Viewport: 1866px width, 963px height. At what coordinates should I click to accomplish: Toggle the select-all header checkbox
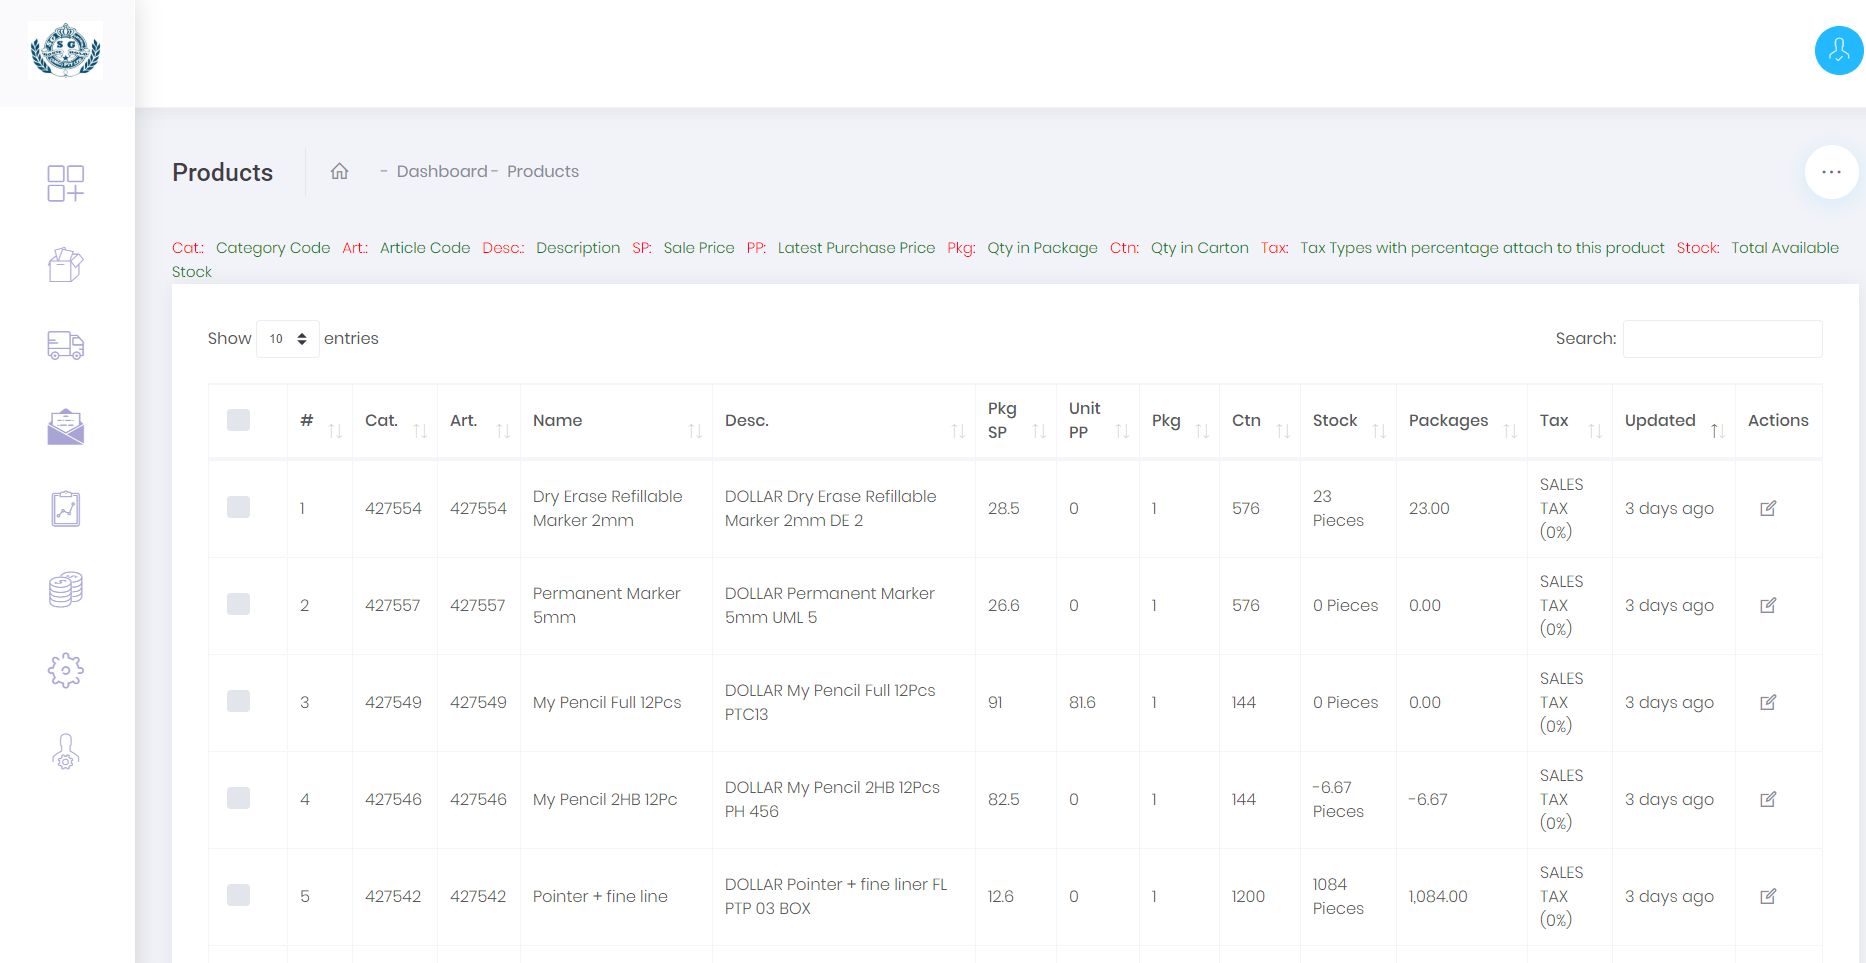click(238, 420)
